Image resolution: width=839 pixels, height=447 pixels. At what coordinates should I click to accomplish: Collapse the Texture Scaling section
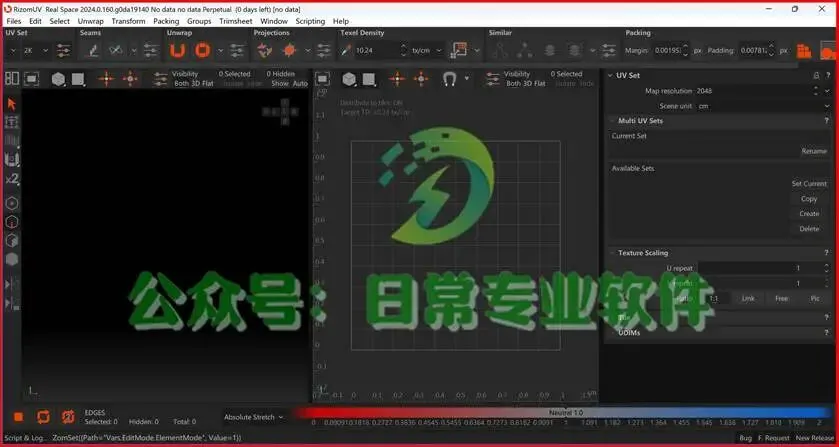coord(613,253)
